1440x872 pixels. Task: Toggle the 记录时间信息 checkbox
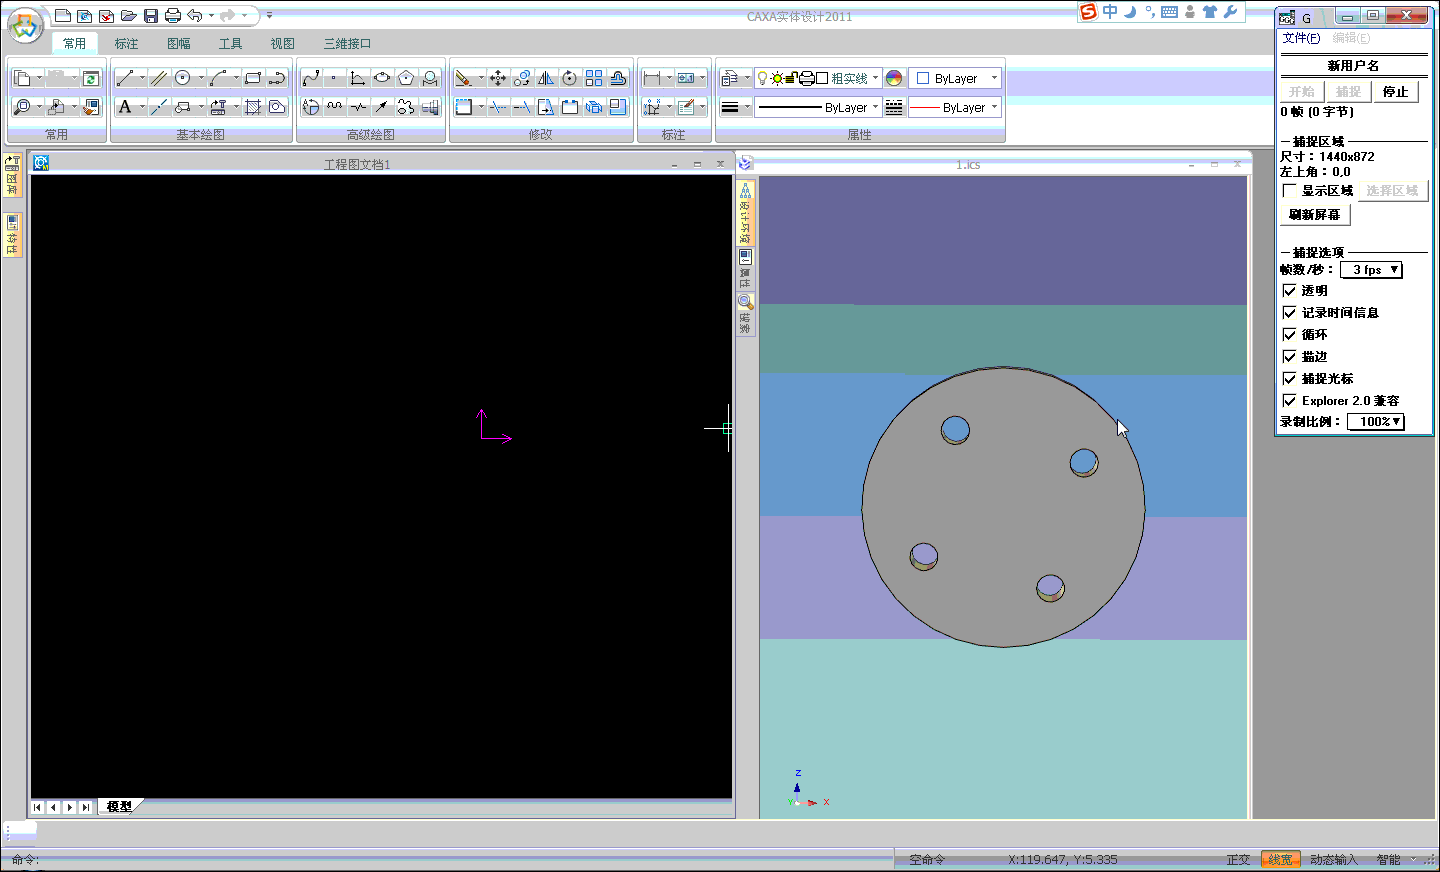(x=1290, y=313)
